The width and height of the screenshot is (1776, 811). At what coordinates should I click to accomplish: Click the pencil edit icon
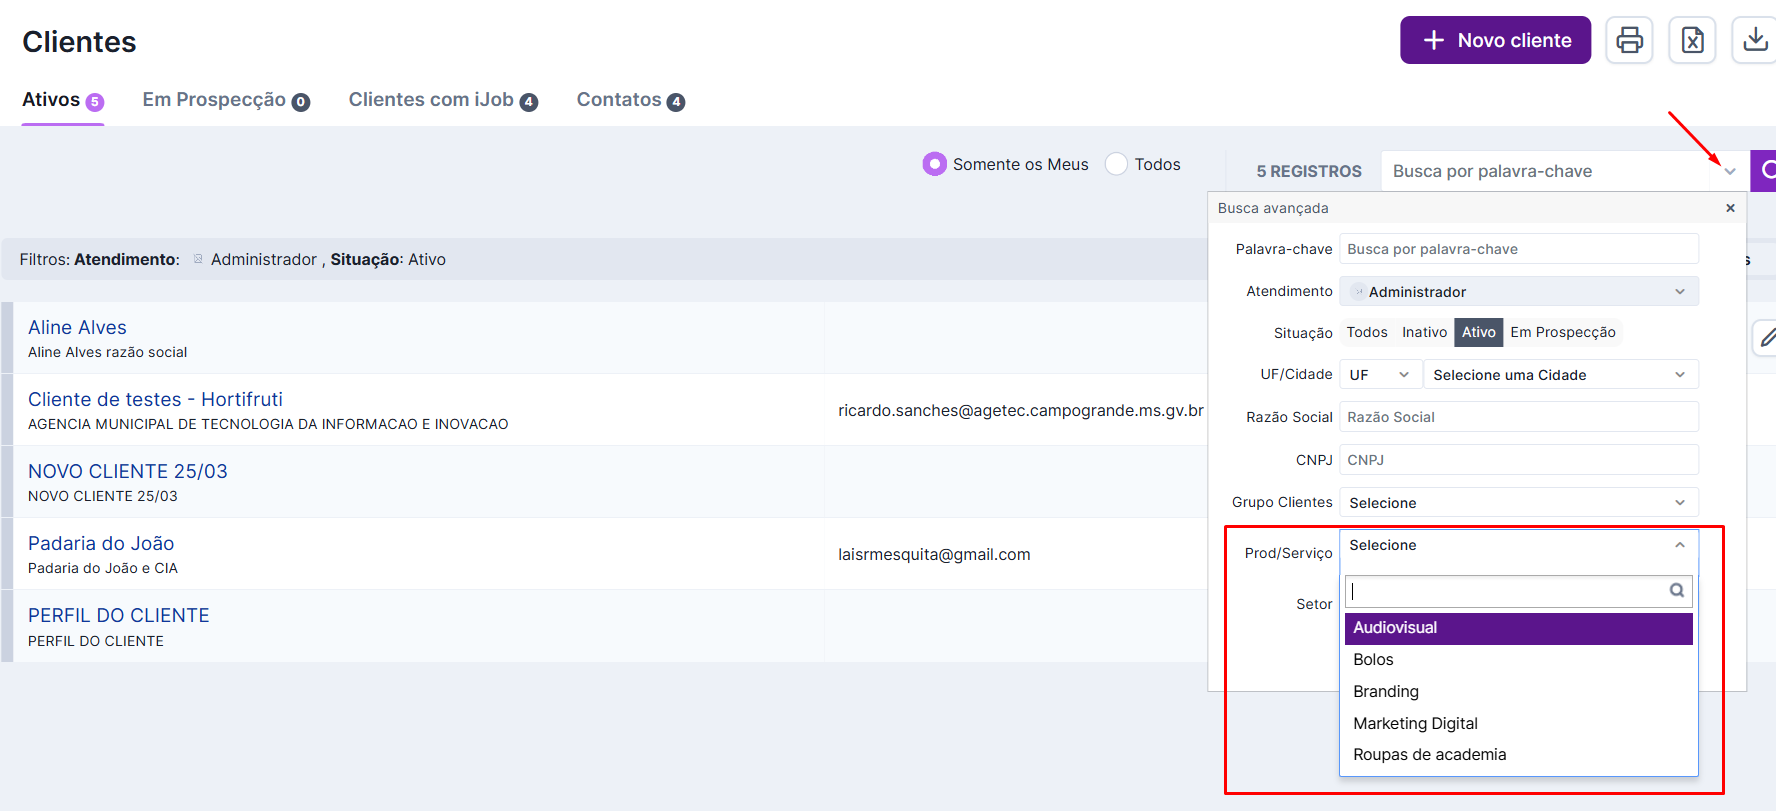pyautogui.click(x=1767, y=338)
